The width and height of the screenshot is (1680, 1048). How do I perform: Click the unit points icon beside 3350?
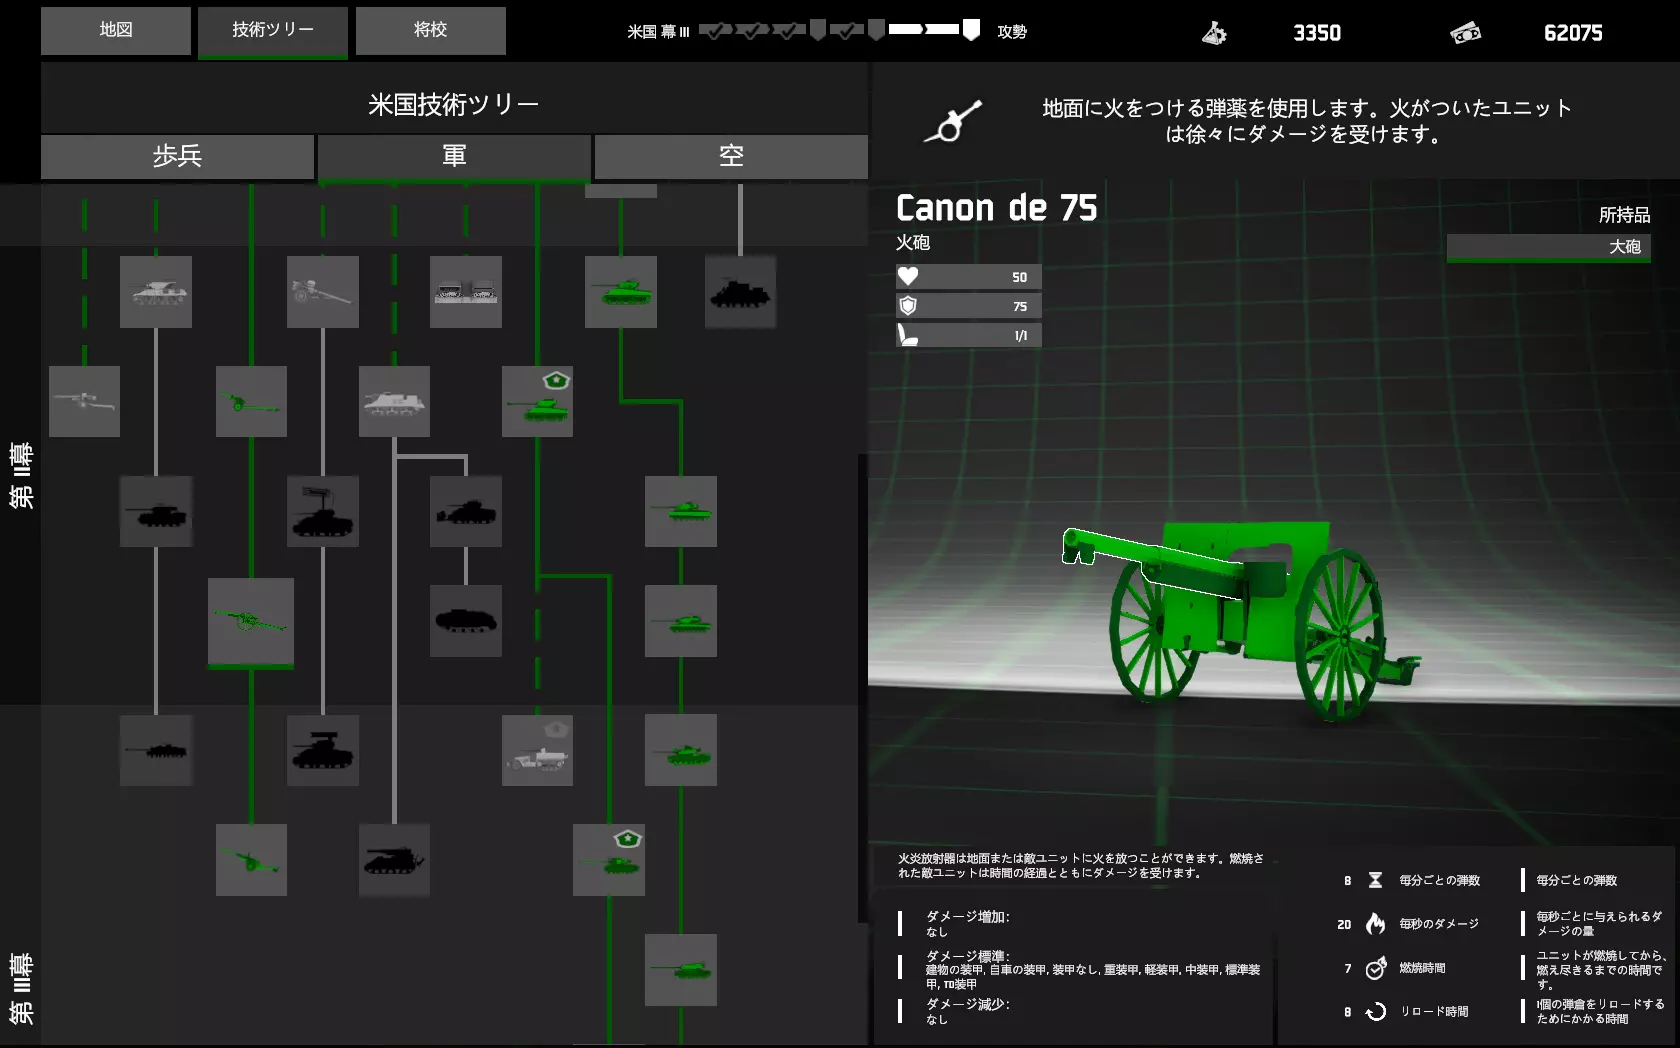point(1214,33)
